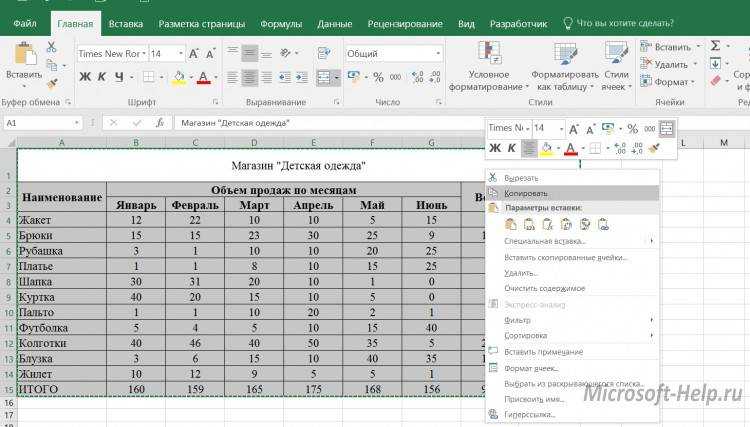Switch to the Разметка страницы tab

[201, 23]
